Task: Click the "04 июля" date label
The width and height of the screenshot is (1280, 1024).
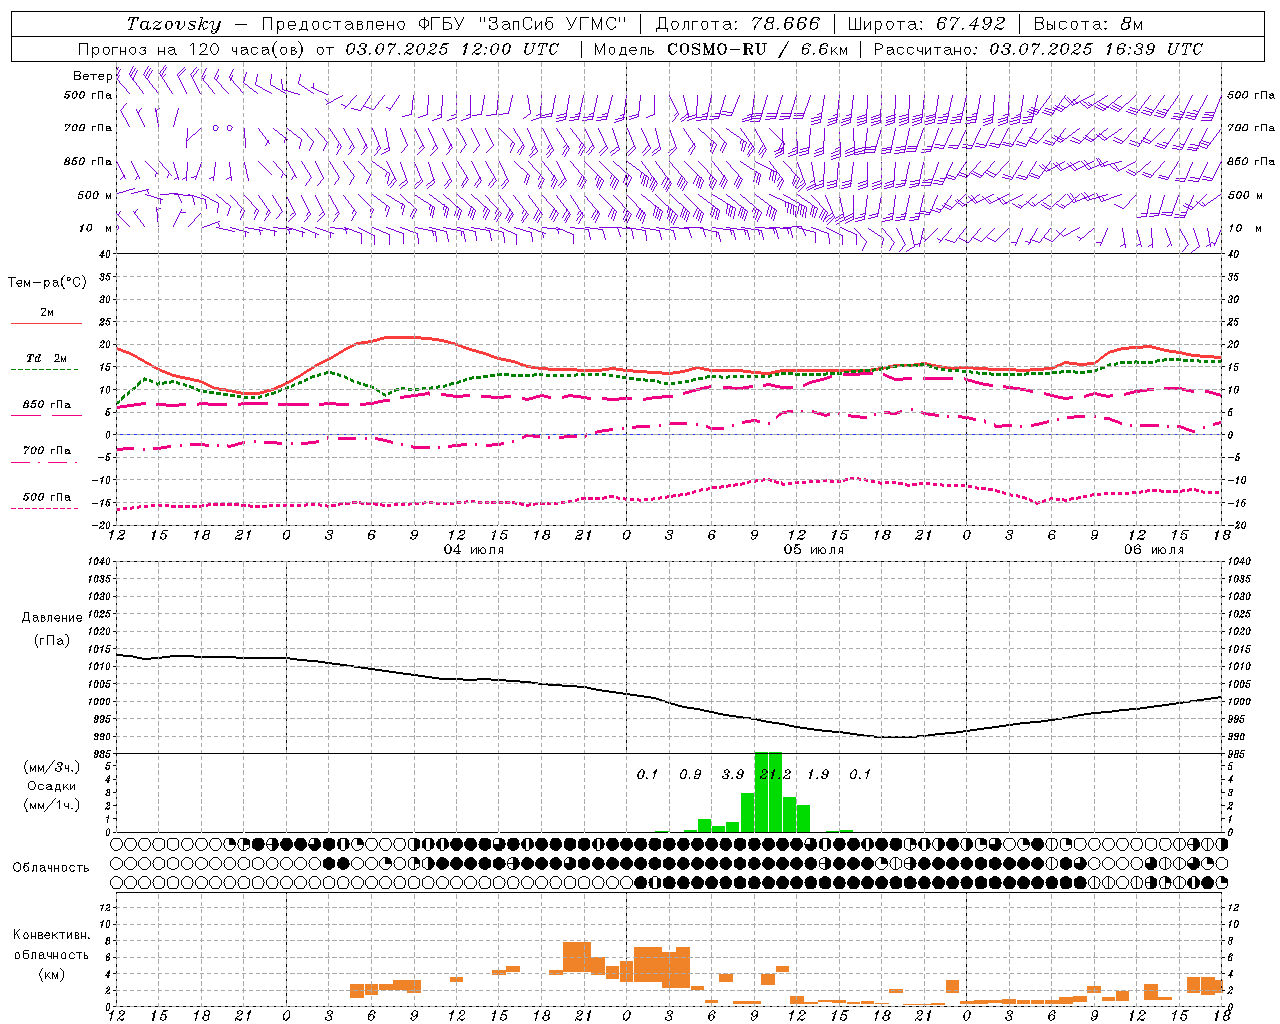Action: pyautogui.click(x=474, y=550)
